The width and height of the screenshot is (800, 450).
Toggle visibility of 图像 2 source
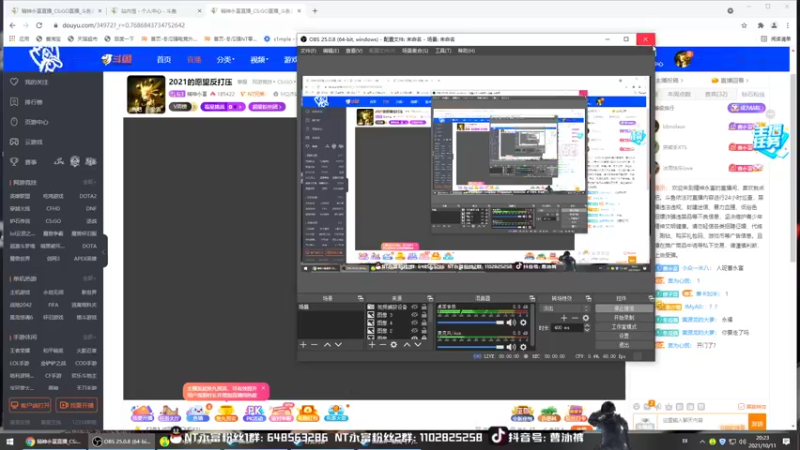pos(414,330)
